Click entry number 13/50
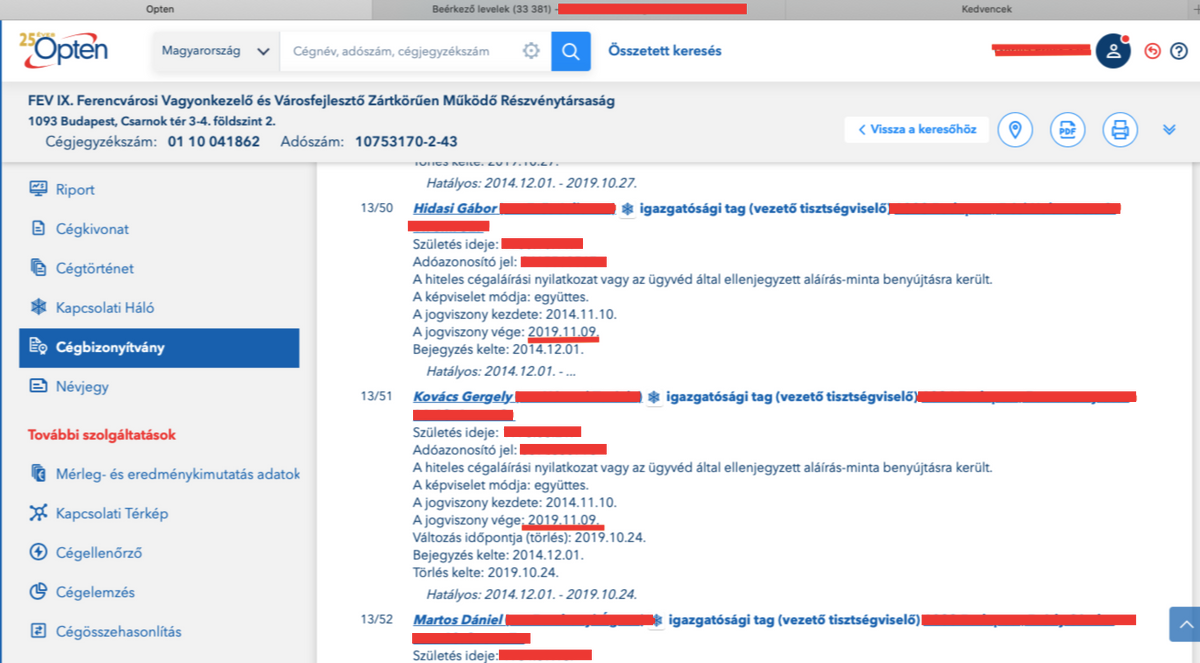 tap(377, 209)
